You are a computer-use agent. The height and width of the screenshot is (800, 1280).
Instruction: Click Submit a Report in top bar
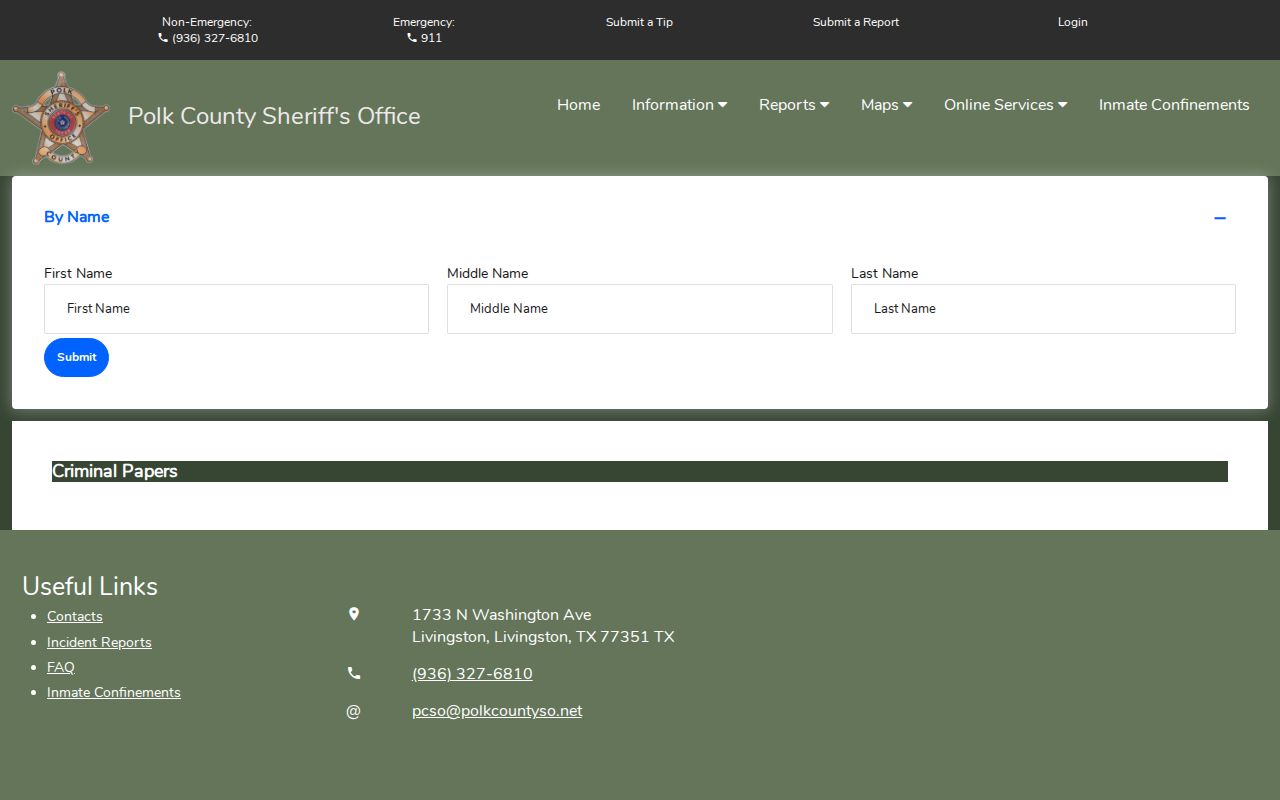pos(856,22)
